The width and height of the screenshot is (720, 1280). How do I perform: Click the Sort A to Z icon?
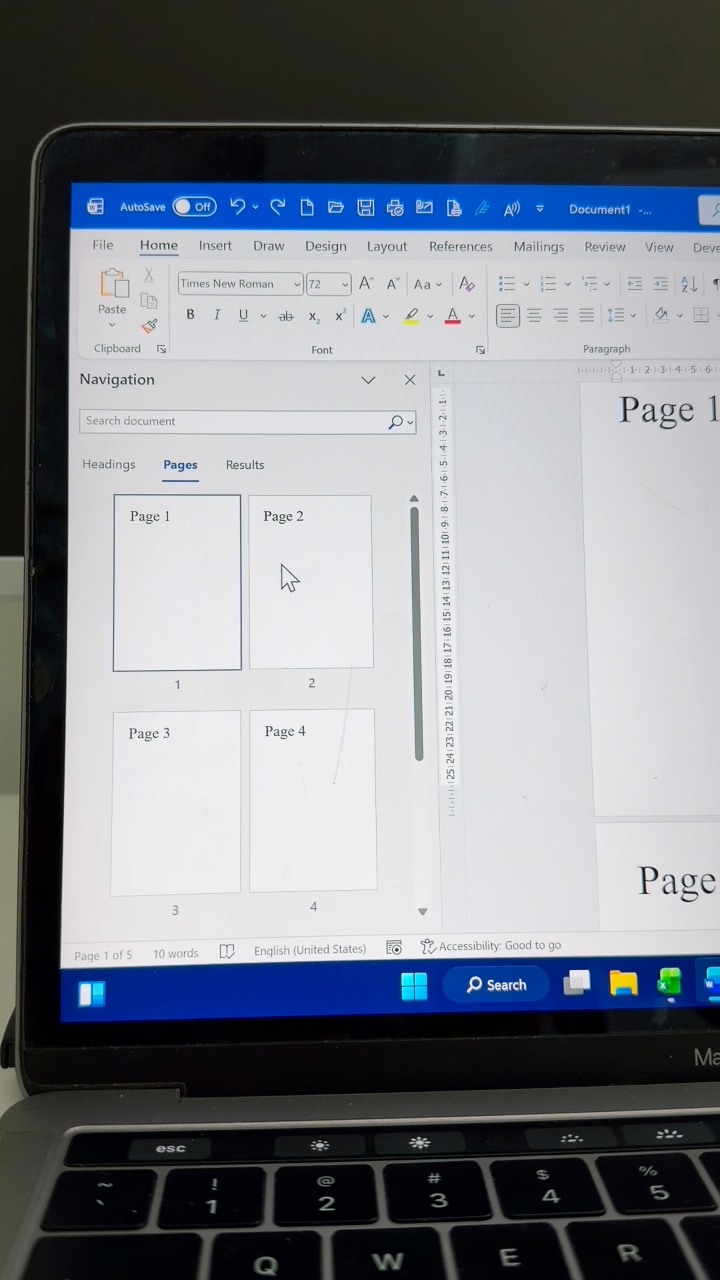click(689, 285)
